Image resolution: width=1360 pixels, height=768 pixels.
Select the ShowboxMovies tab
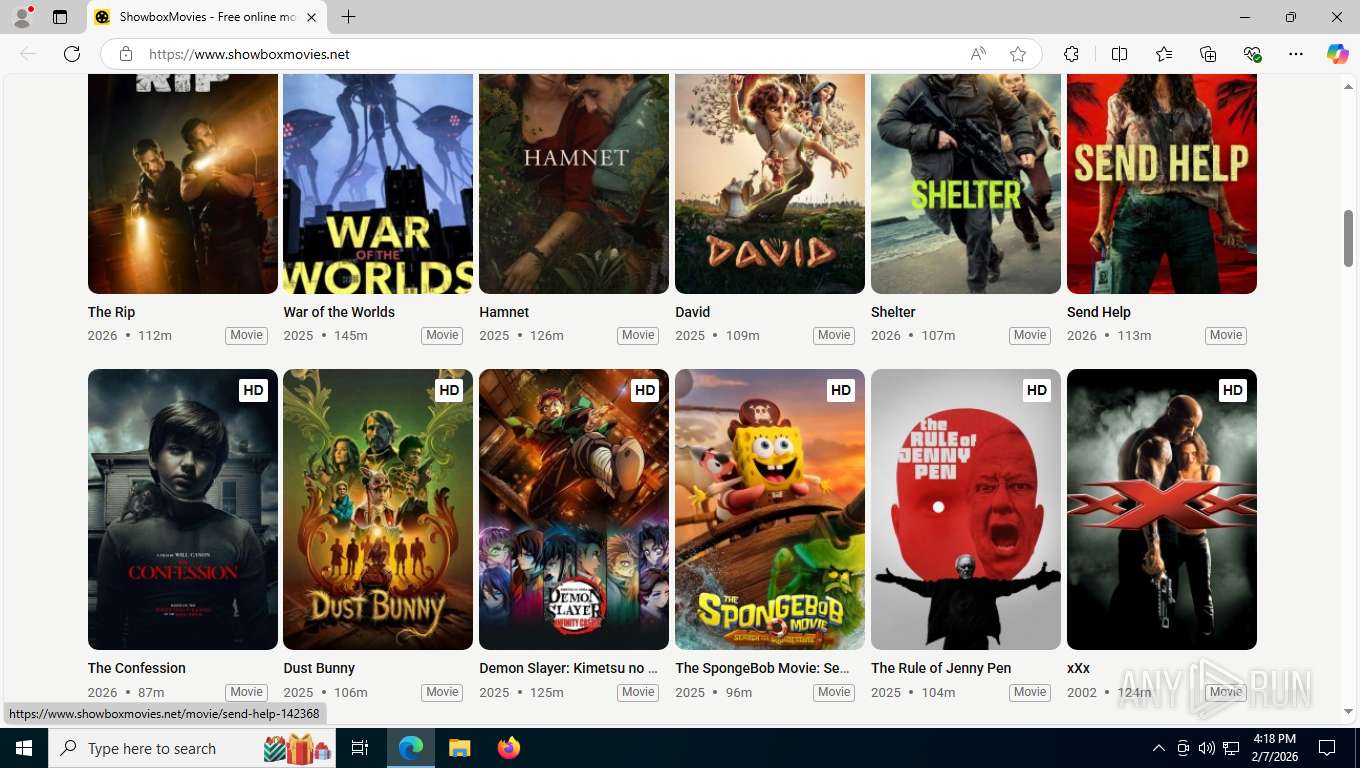(207, 17)
